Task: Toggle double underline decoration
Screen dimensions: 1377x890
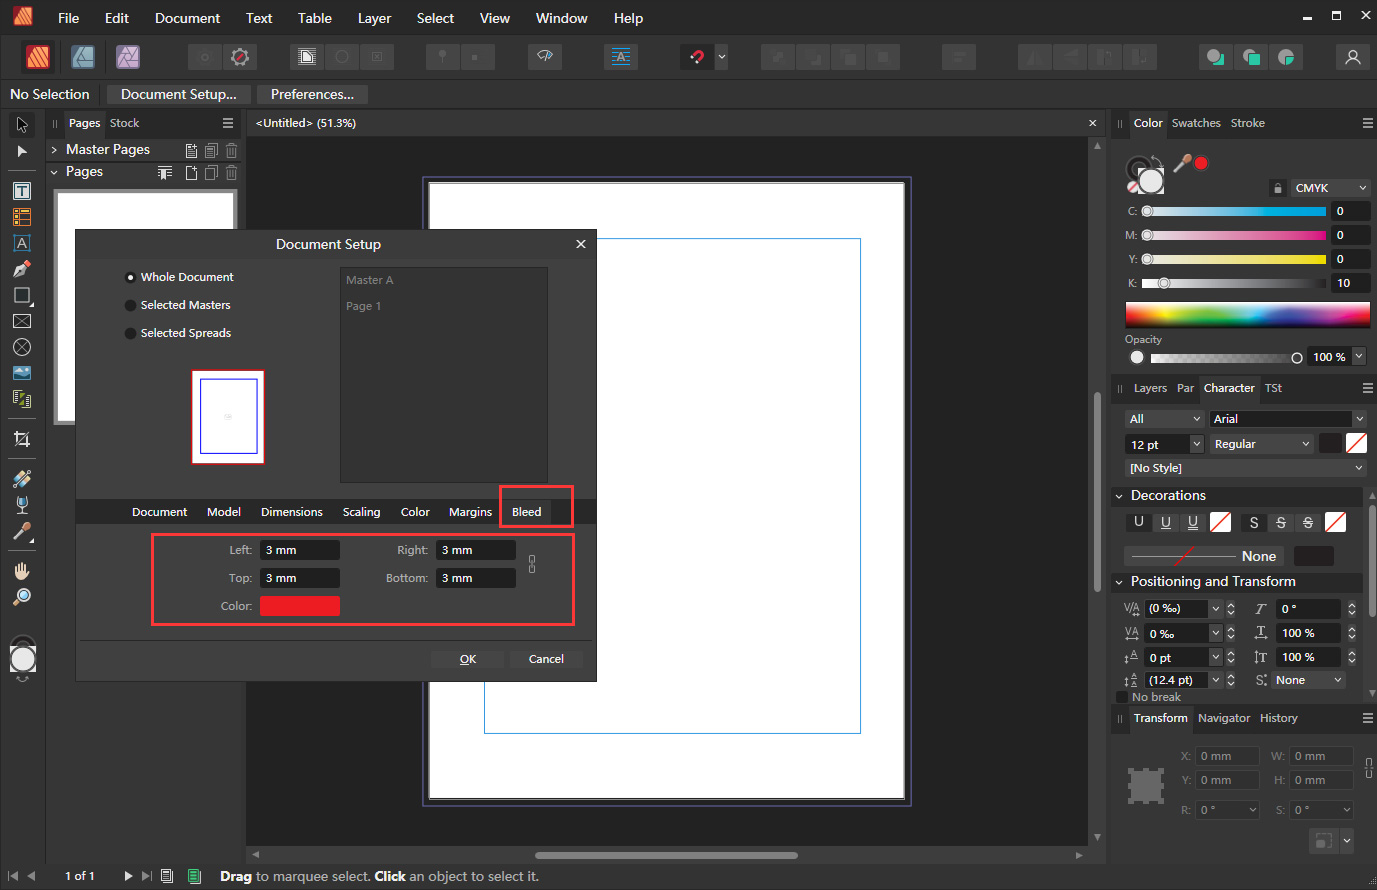Action: (x=1193, y=522)
